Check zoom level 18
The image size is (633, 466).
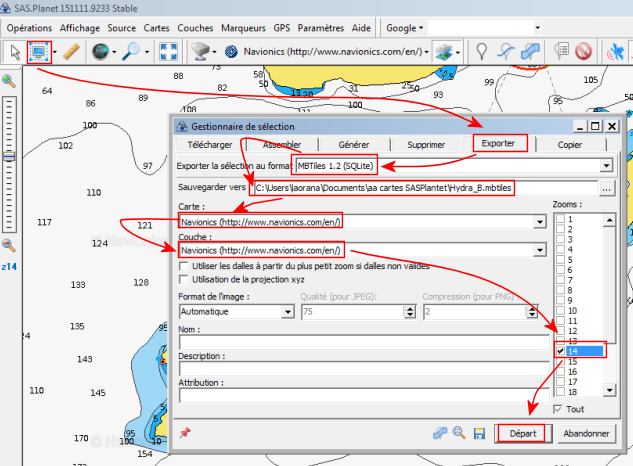click(x=560, y=392)
